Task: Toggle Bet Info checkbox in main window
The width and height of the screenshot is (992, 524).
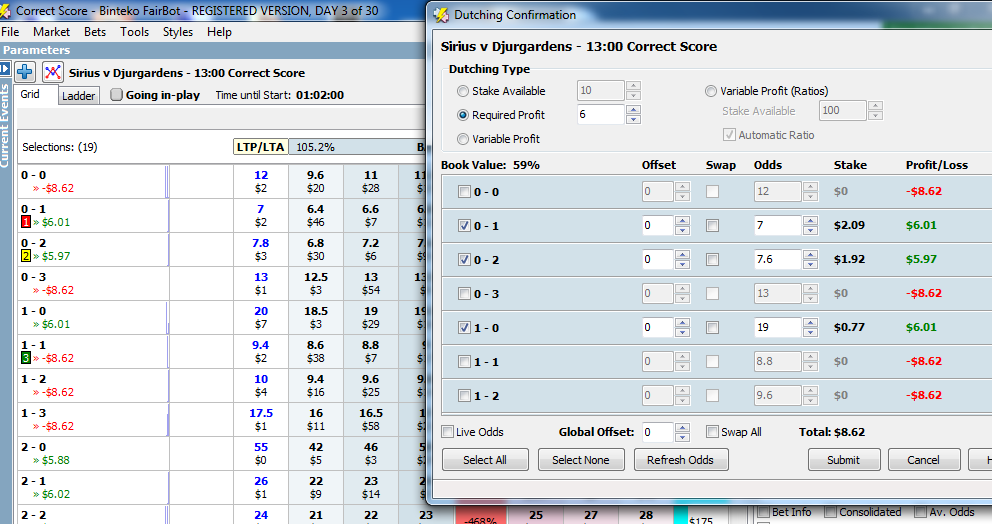Action: (764, 512)
